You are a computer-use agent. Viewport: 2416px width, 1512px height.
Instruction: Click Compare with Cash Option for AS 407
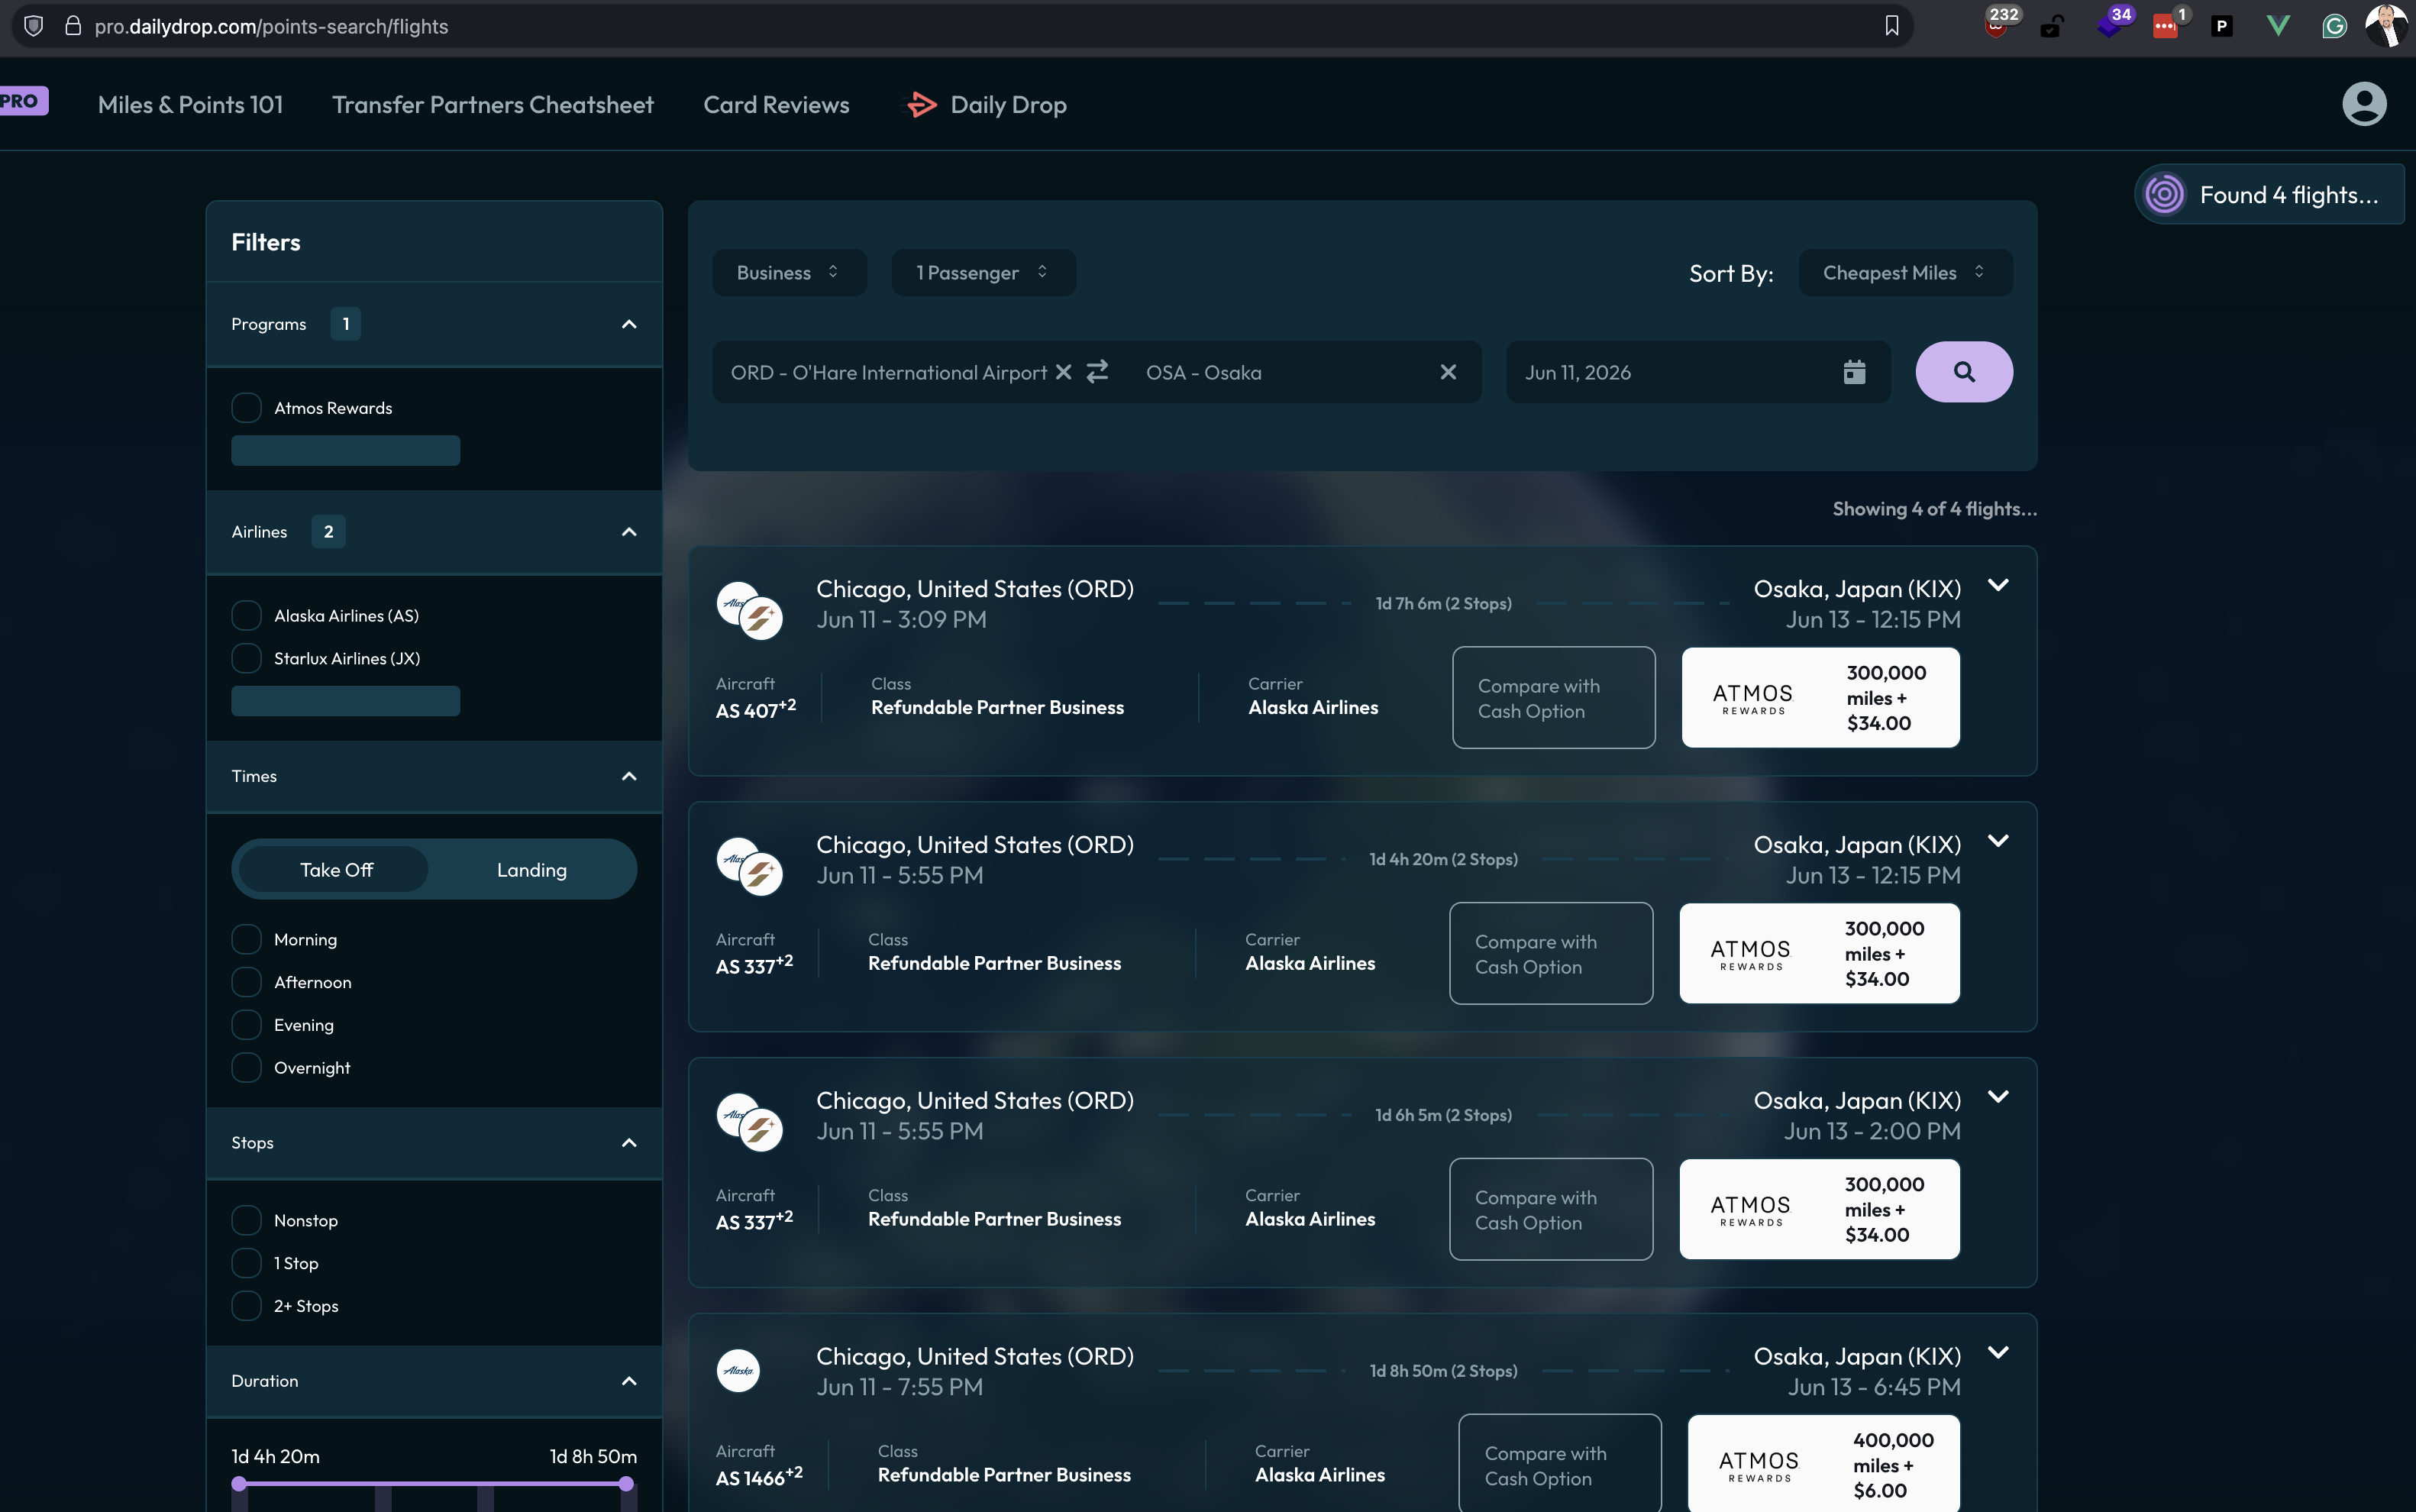tap(1553, 698)
